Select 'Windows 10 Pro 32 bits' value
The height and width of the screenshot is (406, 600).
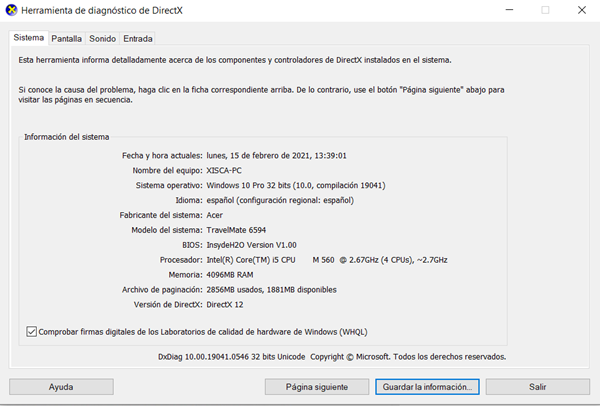248,186
